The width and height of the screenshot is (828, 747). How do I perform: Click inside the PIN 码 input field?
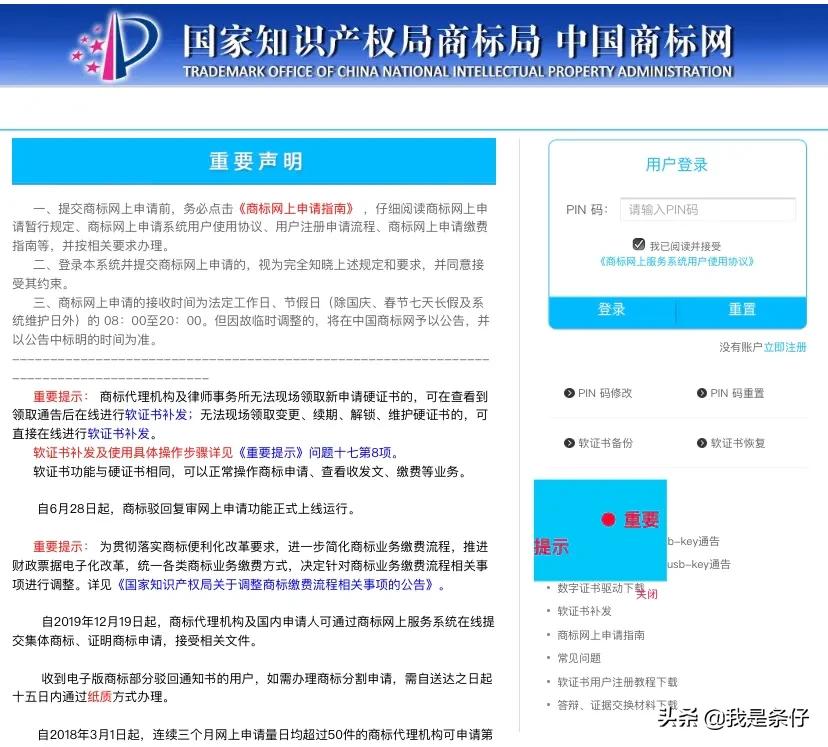click(708, 210)
